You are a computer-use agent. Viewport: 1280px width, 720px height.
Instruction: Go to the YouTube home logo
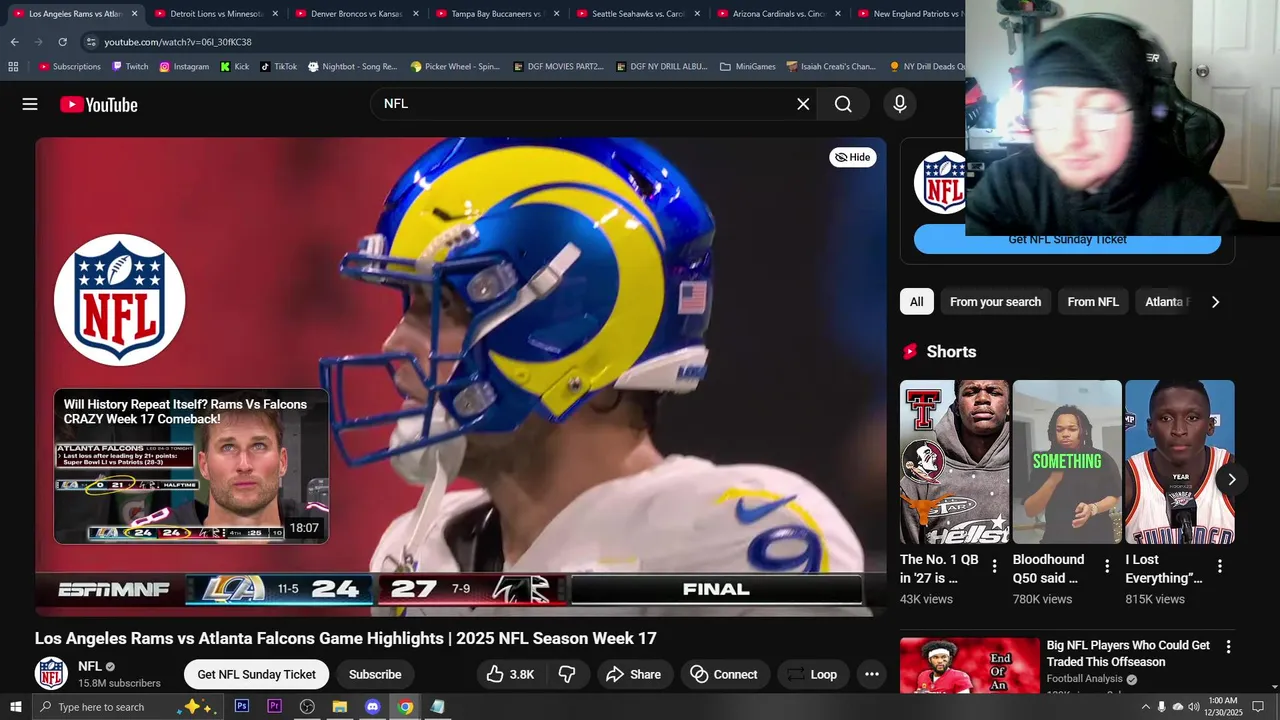click(x=98, y=104)
